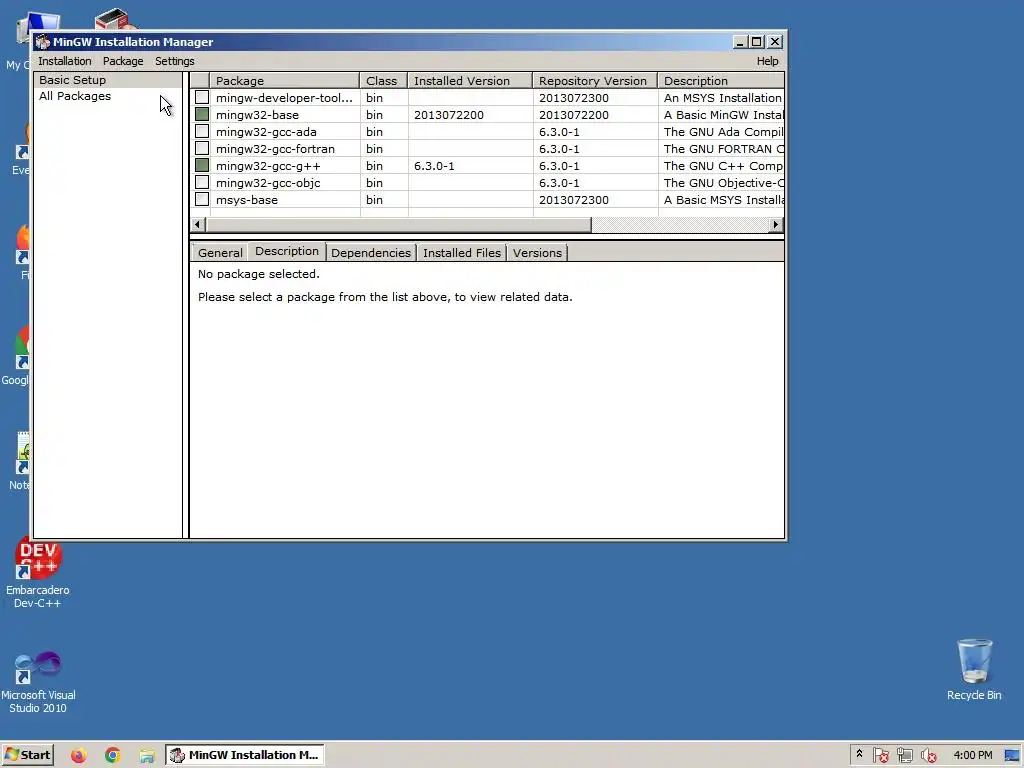Click the MinGW Installation Manager taskbar button
The image size is (1024, 768).
coord(244,755)
